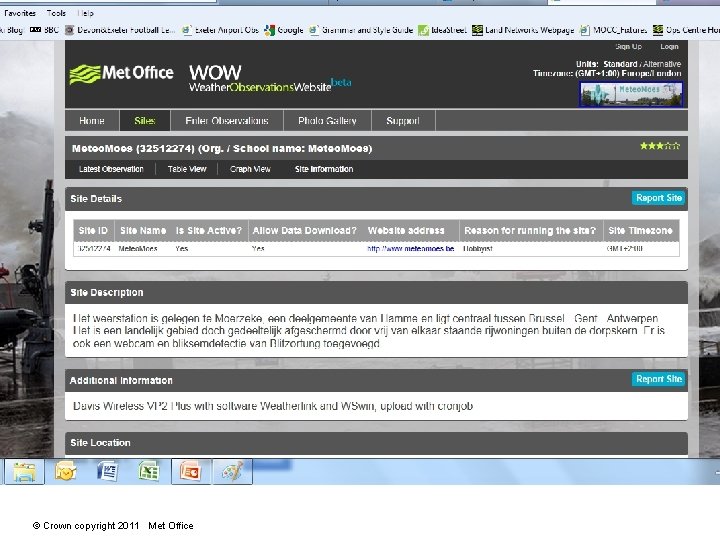Open Exeter Airport Obs bookmark
The height and width of the screenshot is (540, 720).
(221, 30)
